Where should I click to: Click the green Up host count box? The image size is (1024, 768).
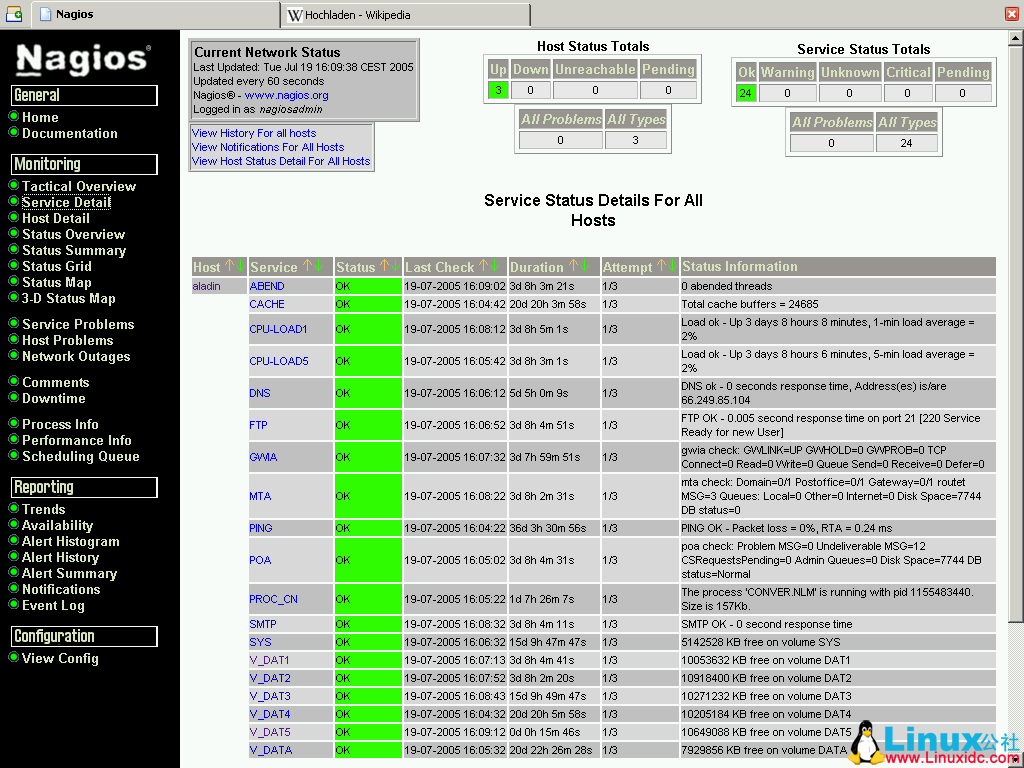point(497,89)
